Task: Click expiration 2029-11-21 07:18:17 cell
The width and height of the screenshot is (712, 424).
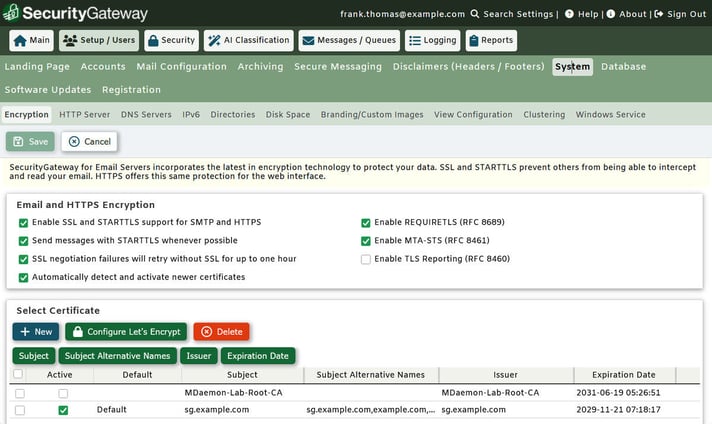Action: [618, 410]
